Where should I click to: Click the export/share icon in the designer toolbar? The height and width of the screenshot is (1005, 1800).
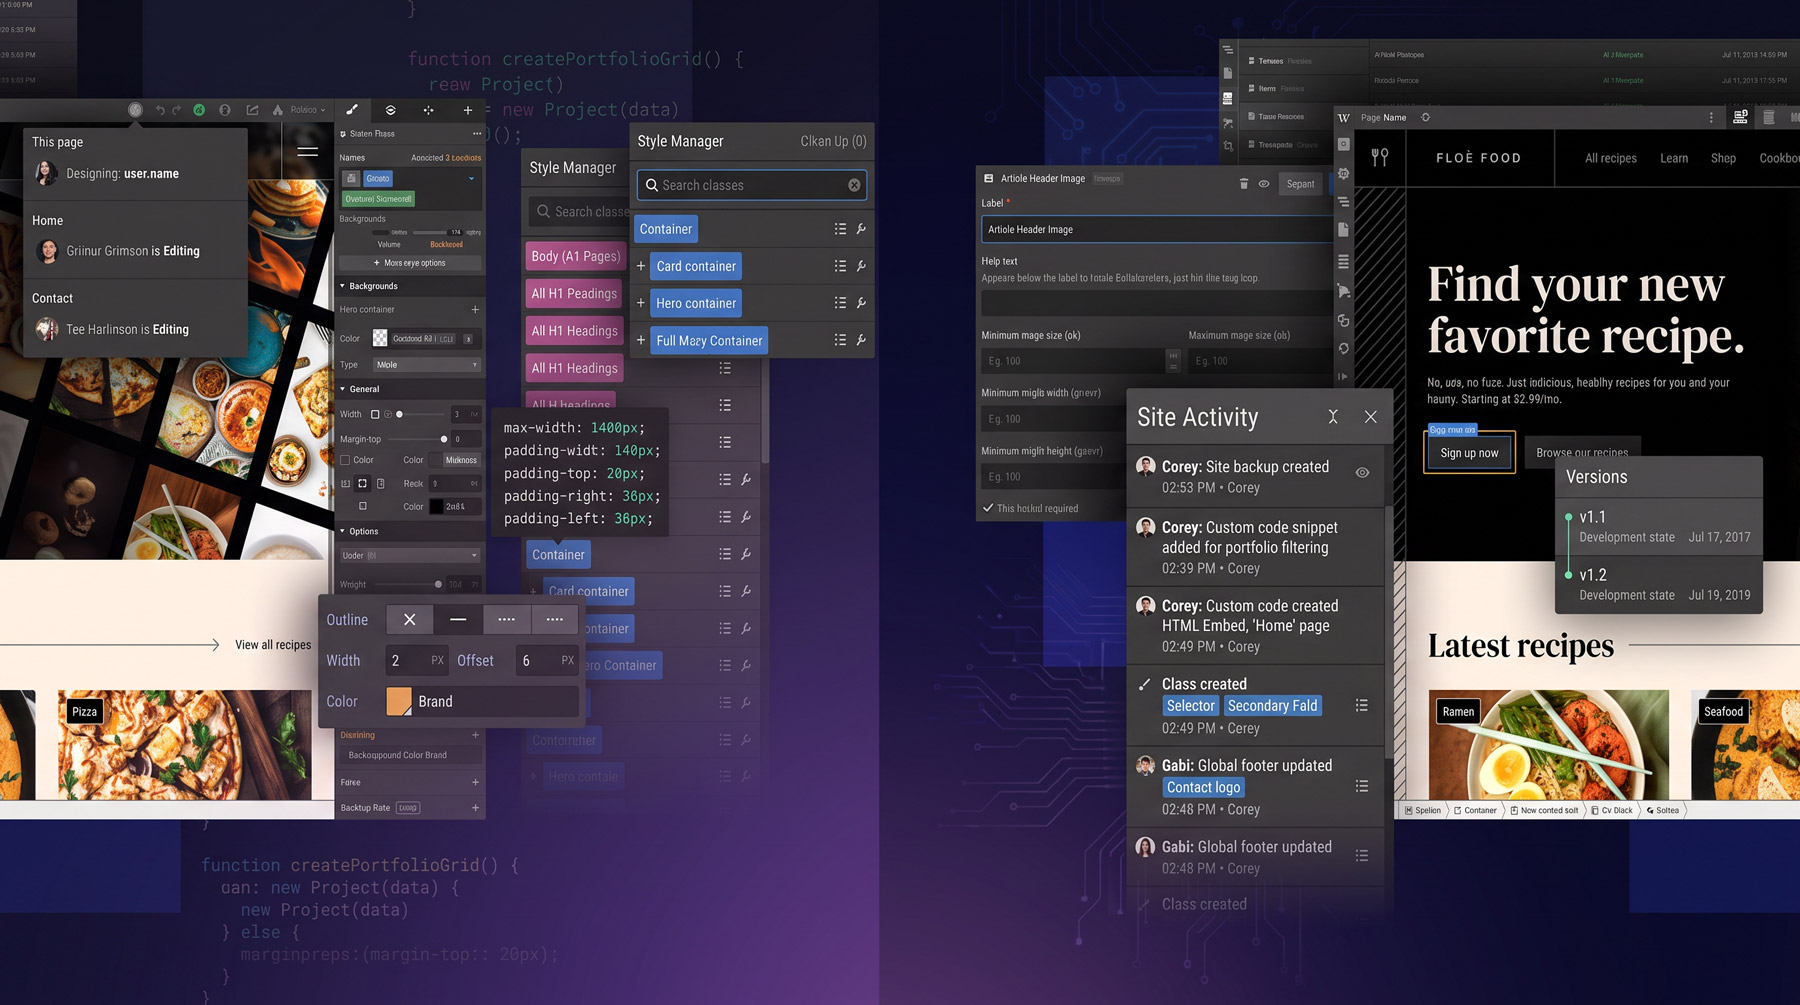(x=252, y=110)
